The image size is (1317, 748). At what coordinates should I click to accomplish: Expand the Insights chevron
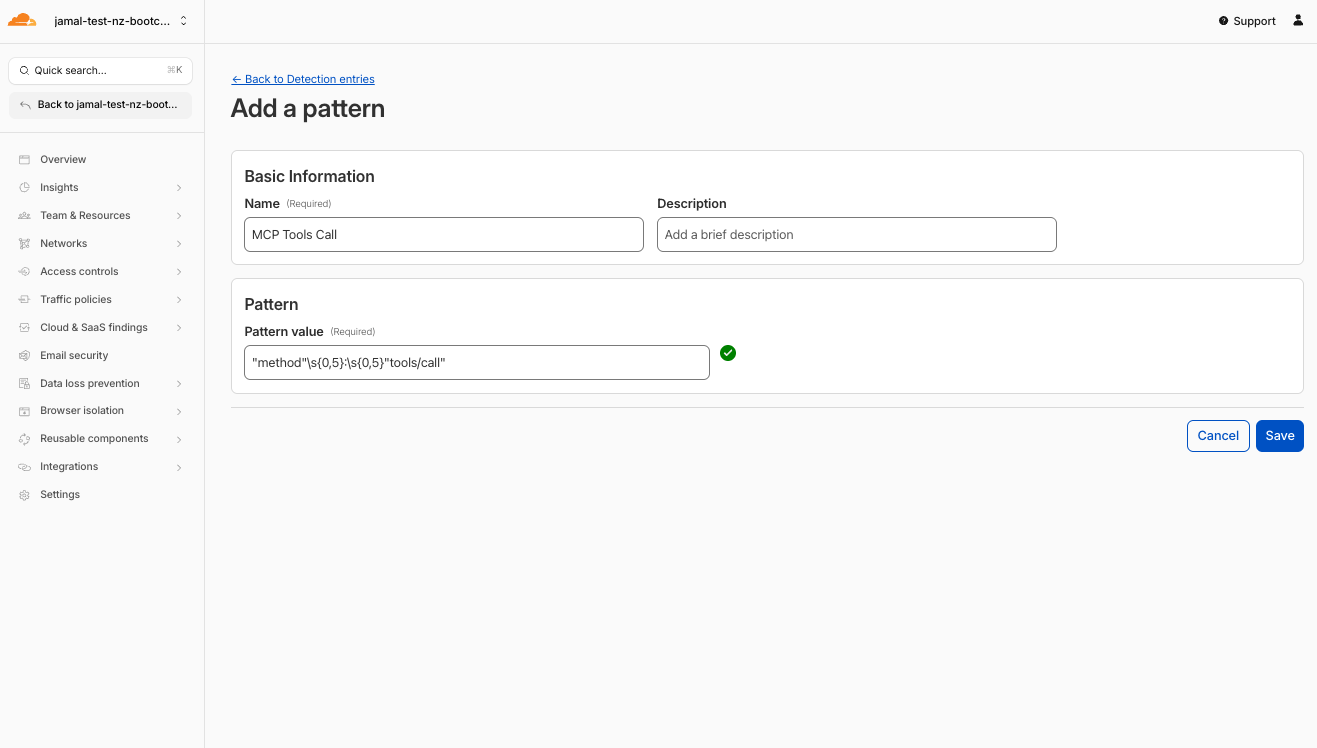(x=179, y=188)
